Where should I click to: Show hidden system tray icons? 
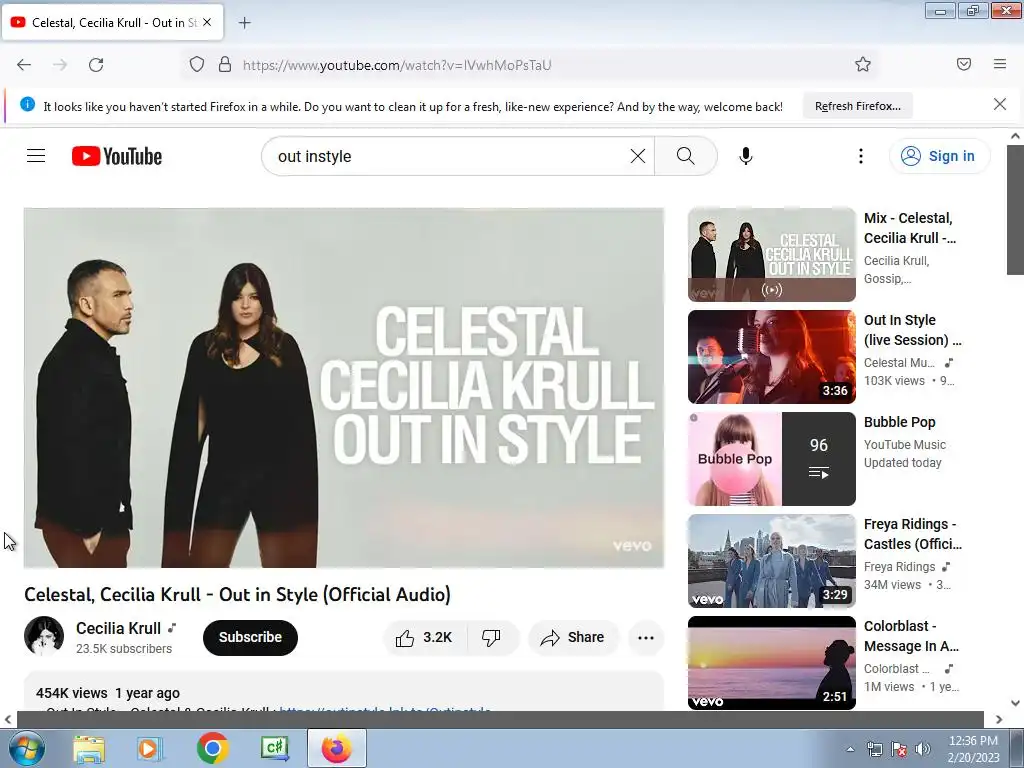(850, 749)
